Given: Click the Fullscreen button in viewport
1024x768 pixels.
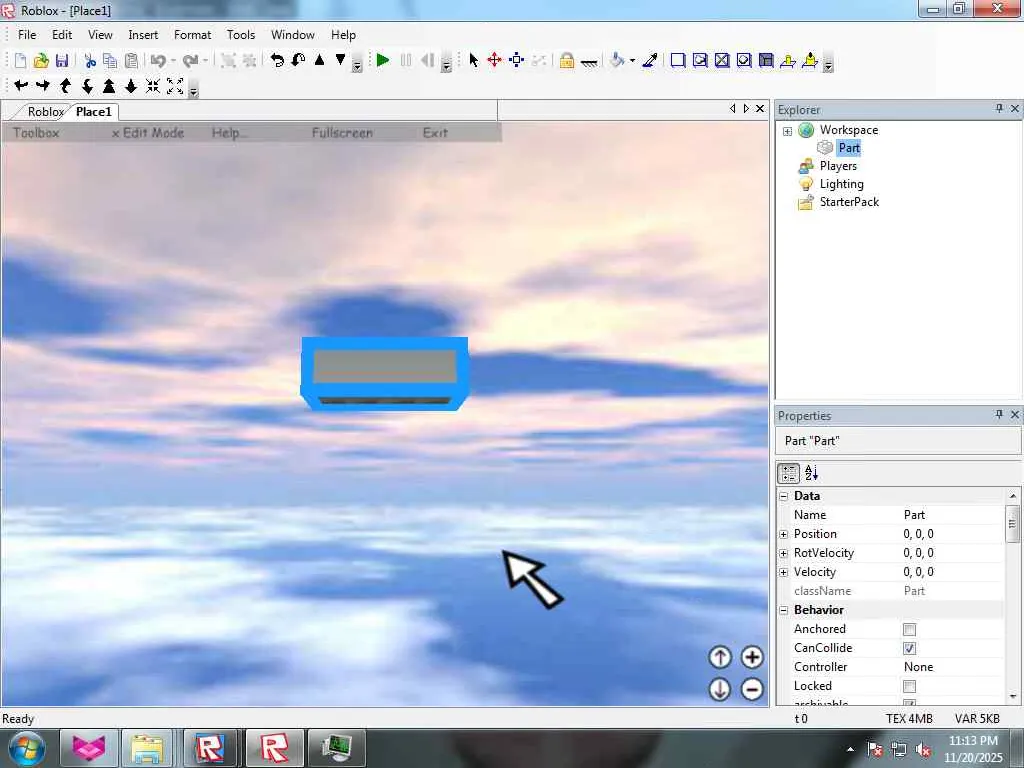Looking at the screenshot, I should 342,133.
